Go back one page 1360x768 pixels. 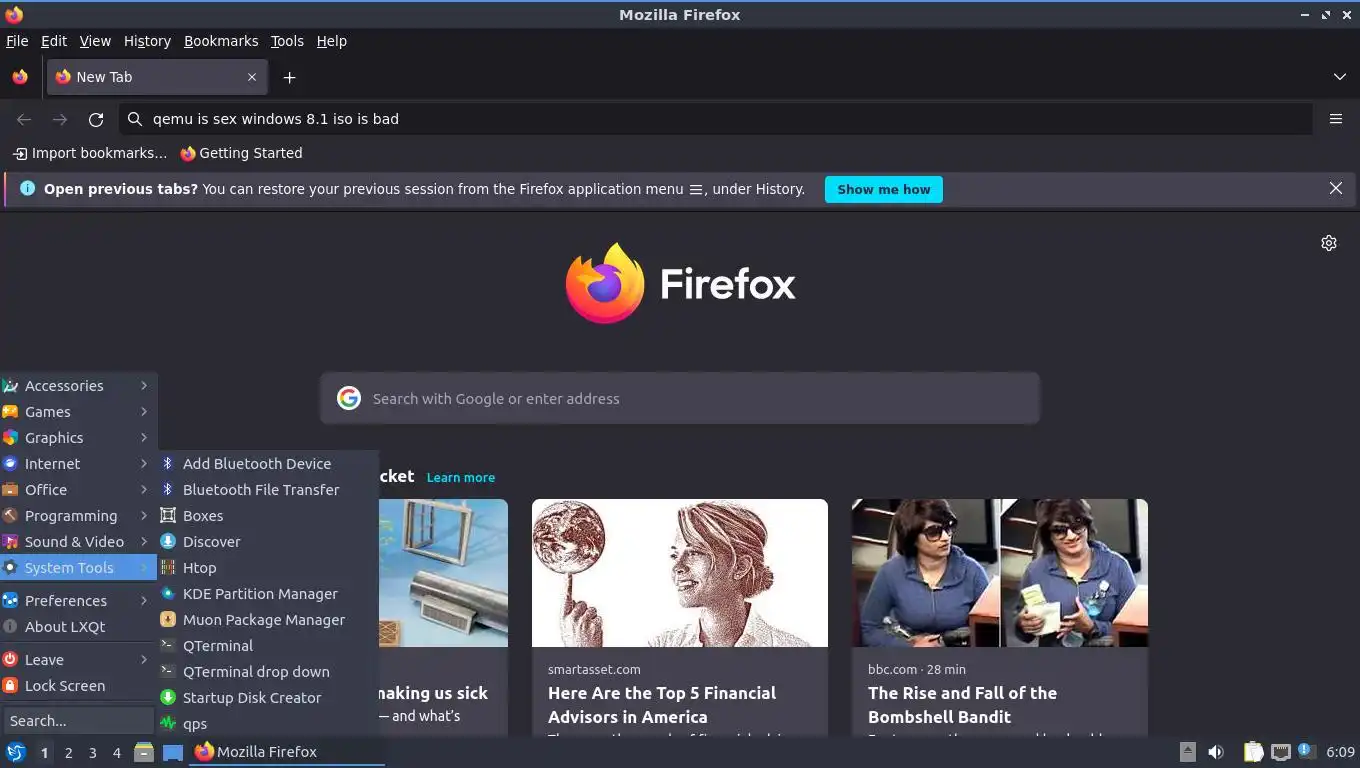24,119
